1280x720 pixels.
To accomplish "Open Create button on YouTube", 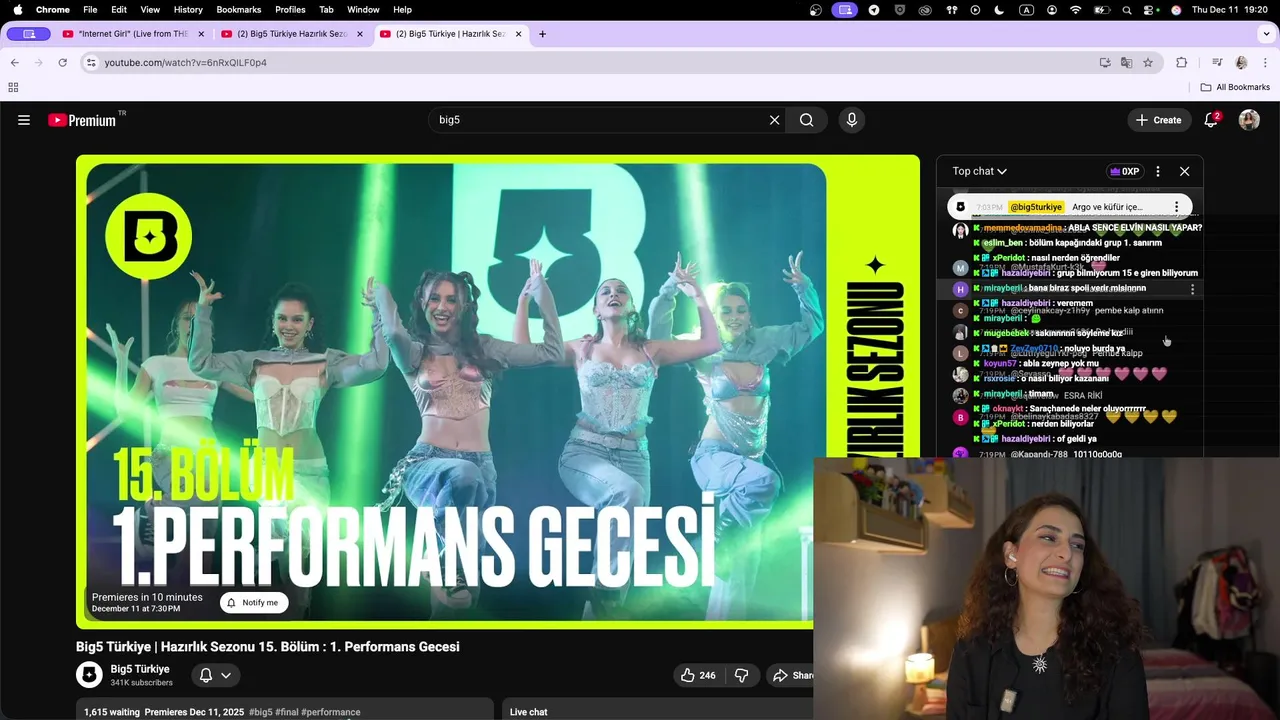I will [1160, 120].
